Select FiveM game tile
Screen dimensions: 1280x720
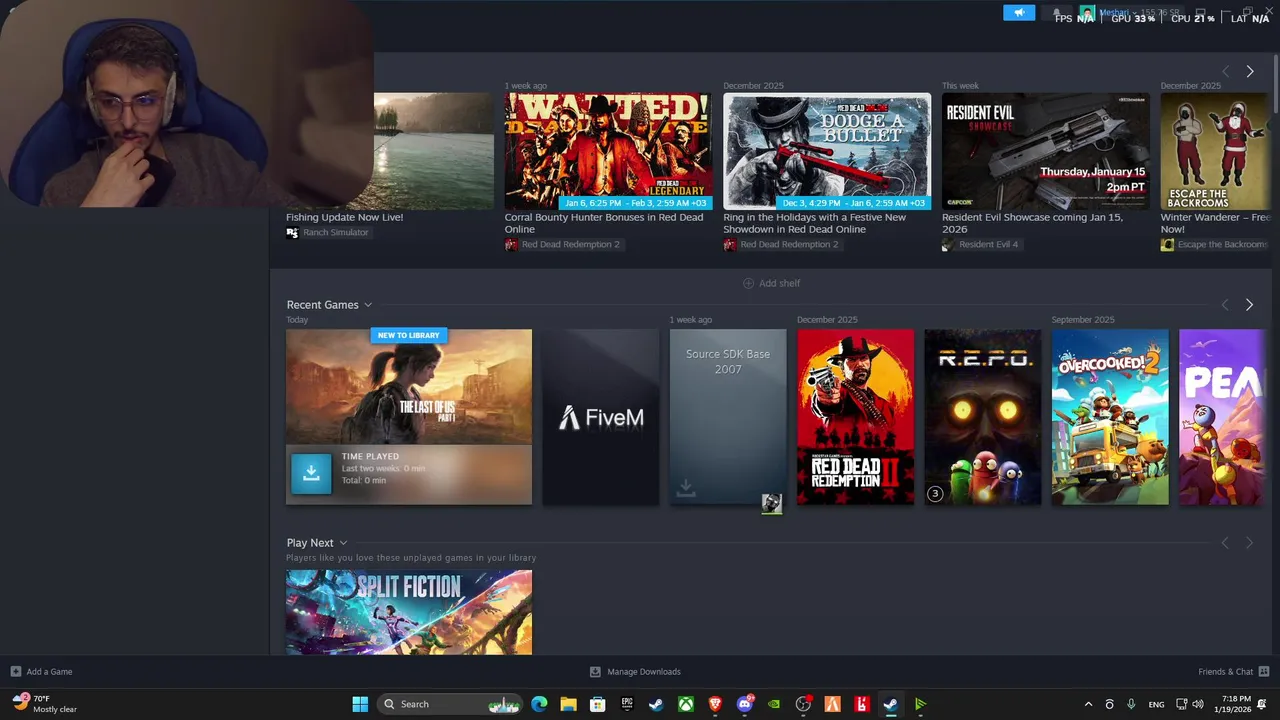click(x=600, y=417)
